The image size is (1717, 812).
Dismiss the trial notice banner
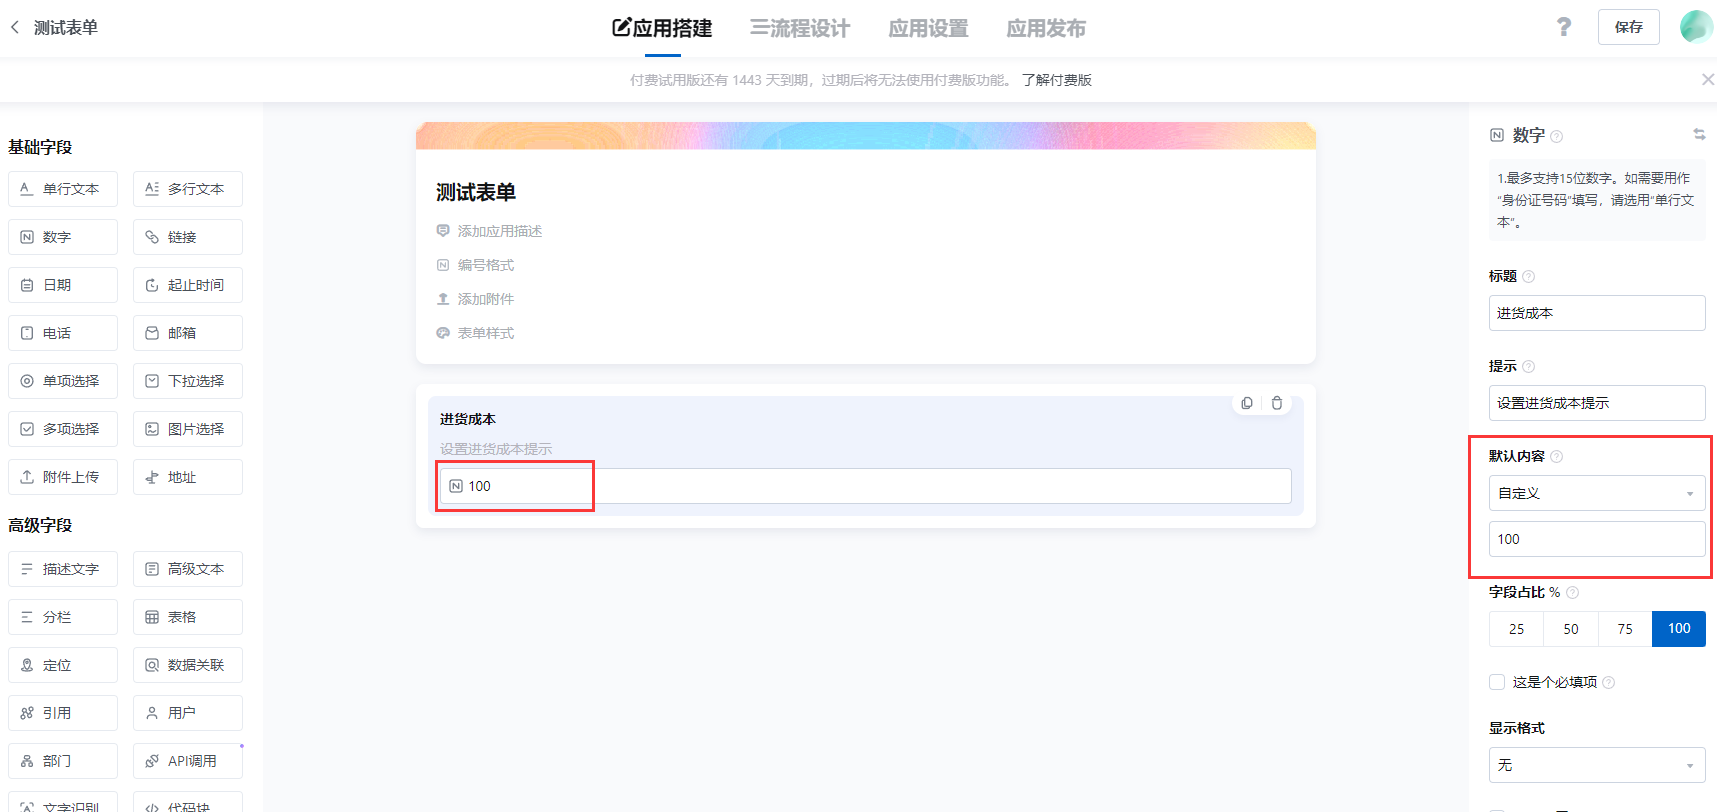[x=1708, y=80]
